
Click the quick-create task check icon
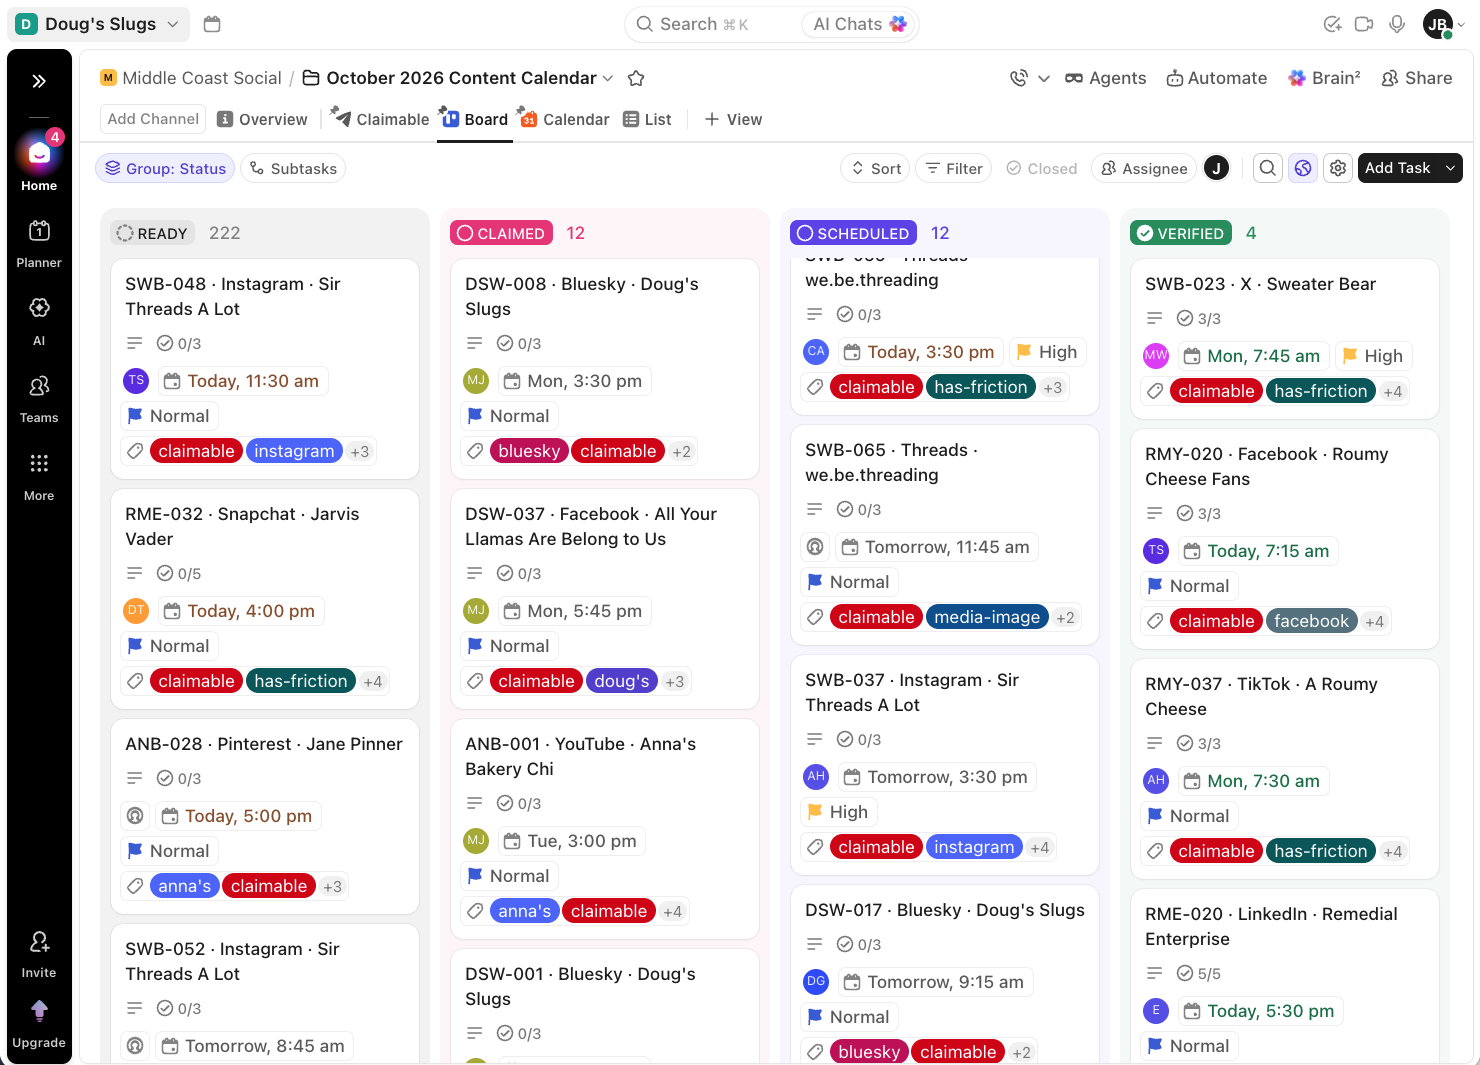(1332, 24)
